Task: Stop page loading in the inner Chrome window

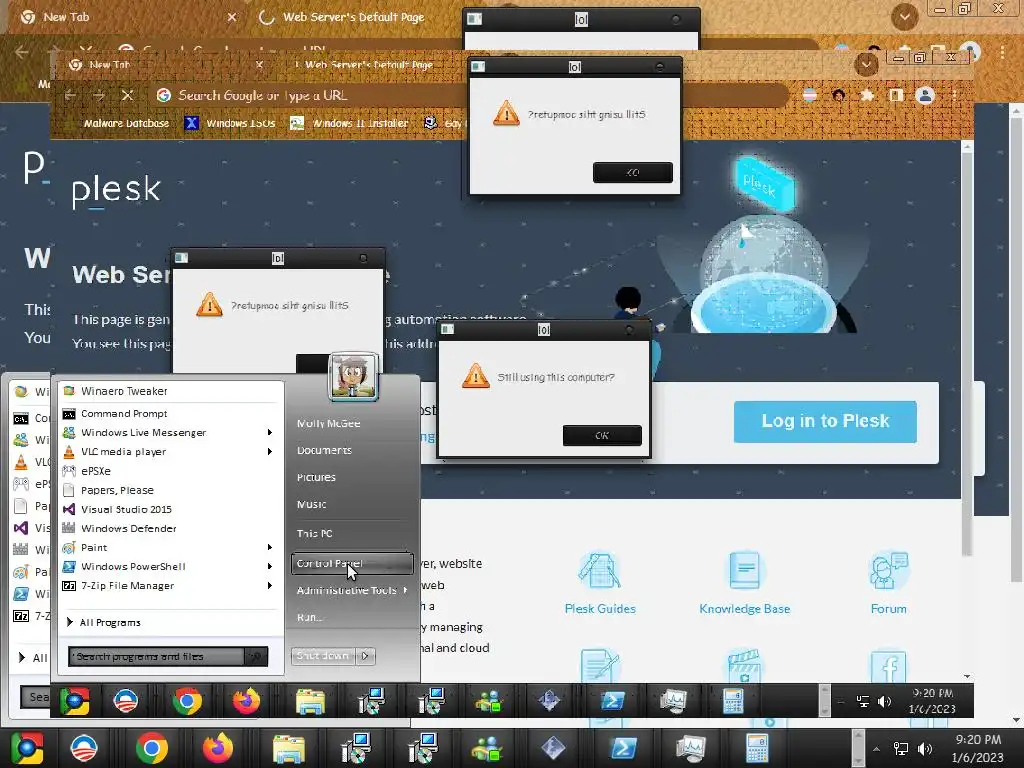Action: pyautogui.click(x=127, y=95)
